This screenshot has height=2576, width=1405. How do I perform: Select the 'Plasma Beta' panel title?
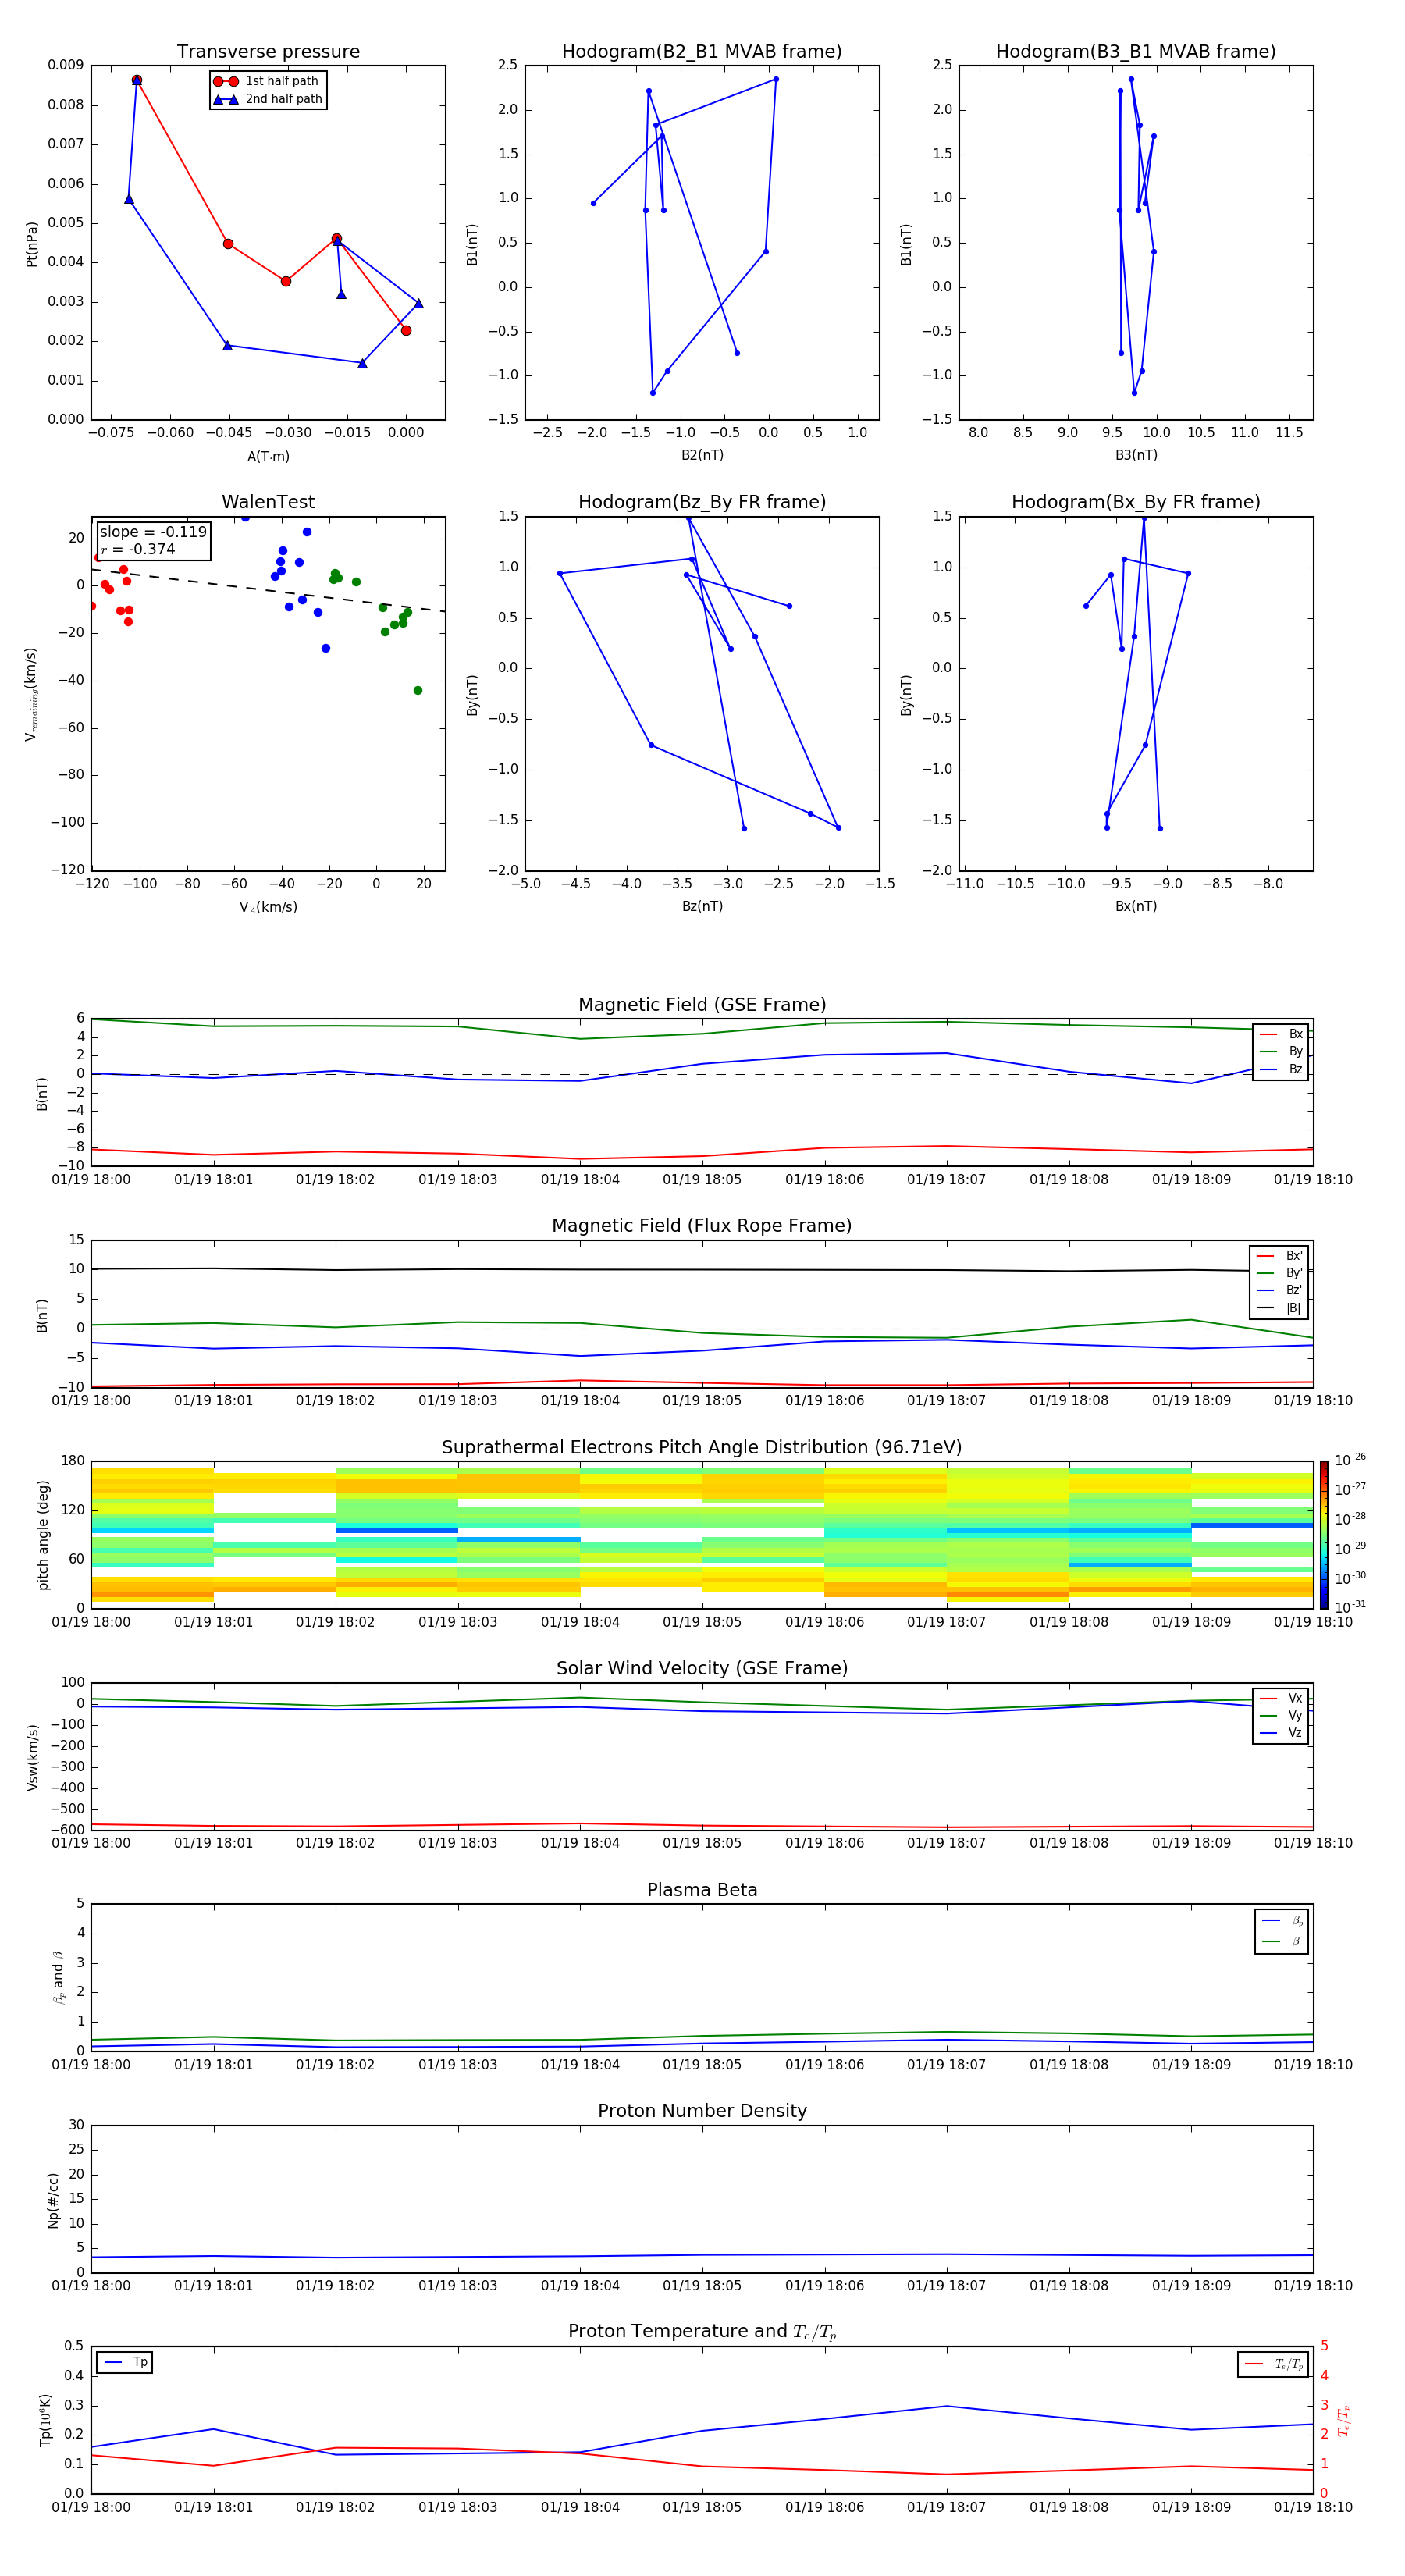702,1890
